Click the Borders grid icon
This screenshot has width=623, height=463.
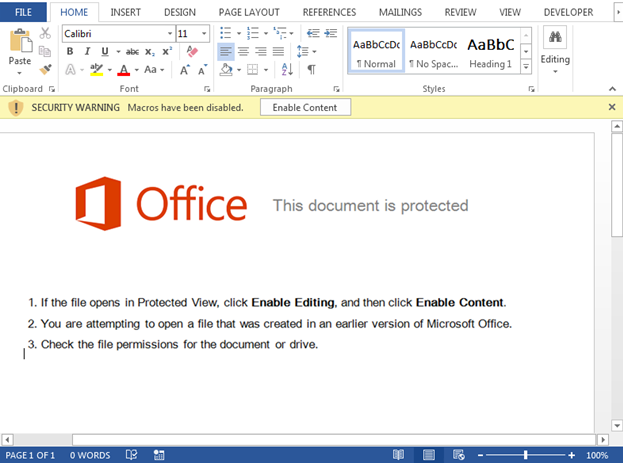[252, 70]
